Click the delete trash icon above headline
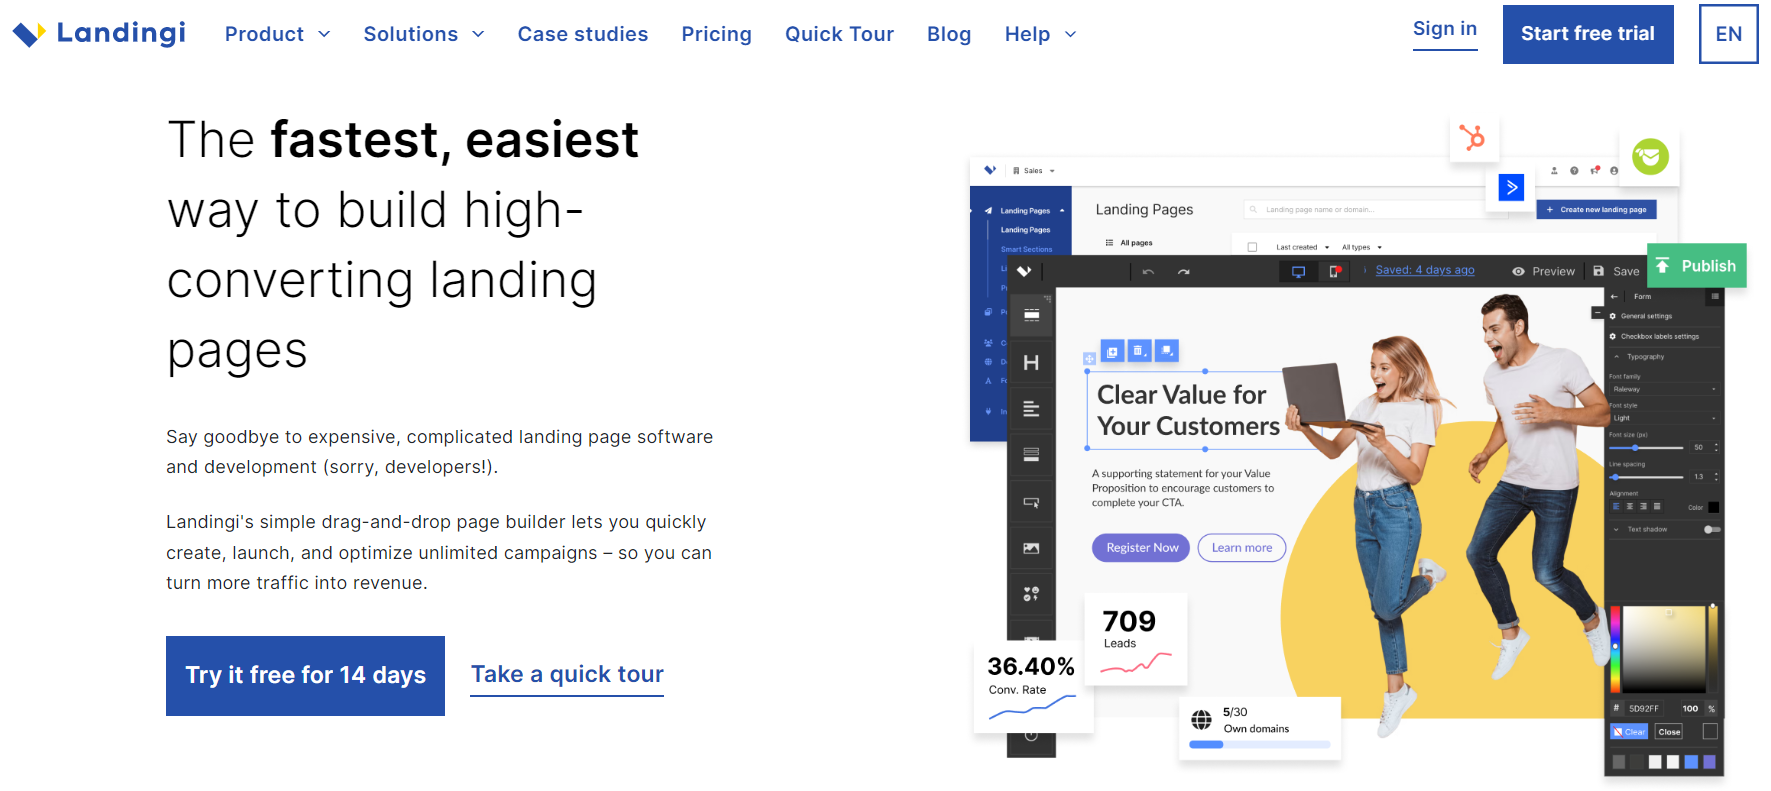The width and height of the screenshot is (1771, 791). tap(1139, 351)
